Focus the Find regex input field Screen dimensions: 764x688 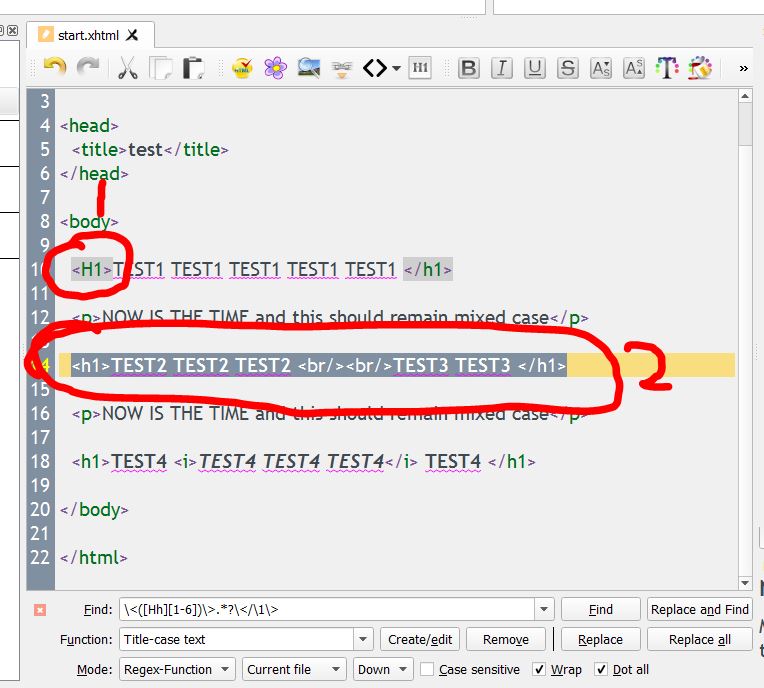tap(327, 609)
